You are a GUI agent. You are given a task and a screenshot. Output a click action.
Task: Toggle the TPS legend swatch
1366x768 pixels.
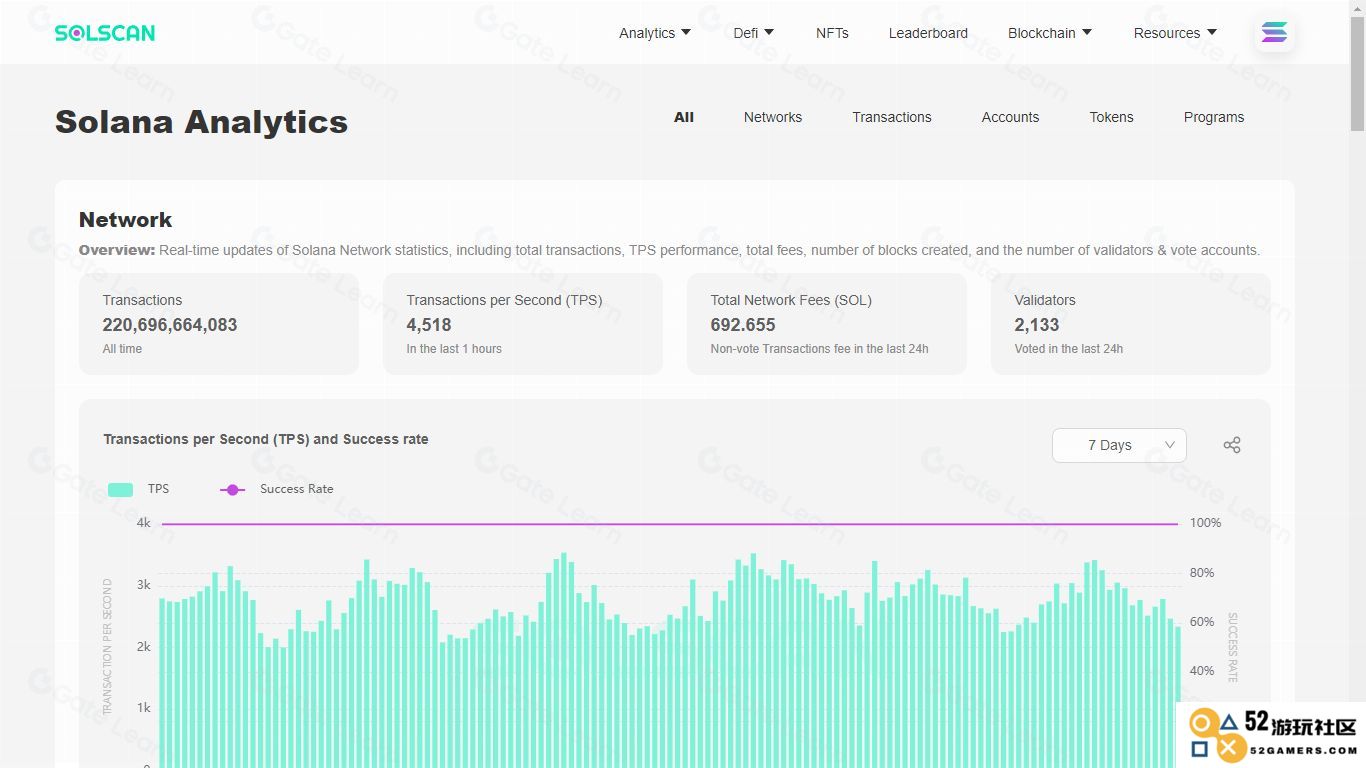(x=120, y=489)
